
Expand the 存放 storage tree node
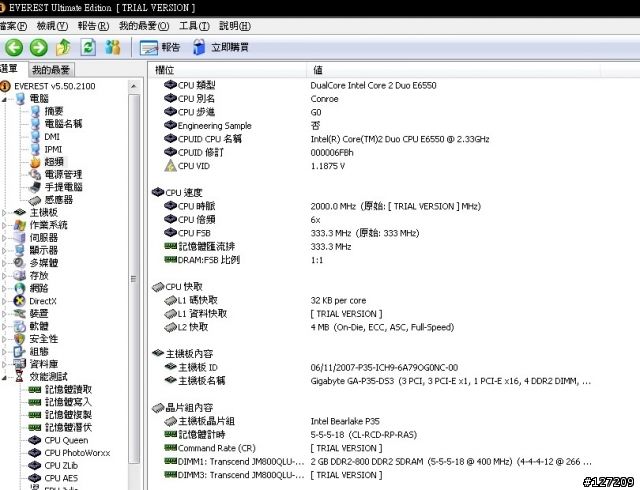tap(4, 276)
